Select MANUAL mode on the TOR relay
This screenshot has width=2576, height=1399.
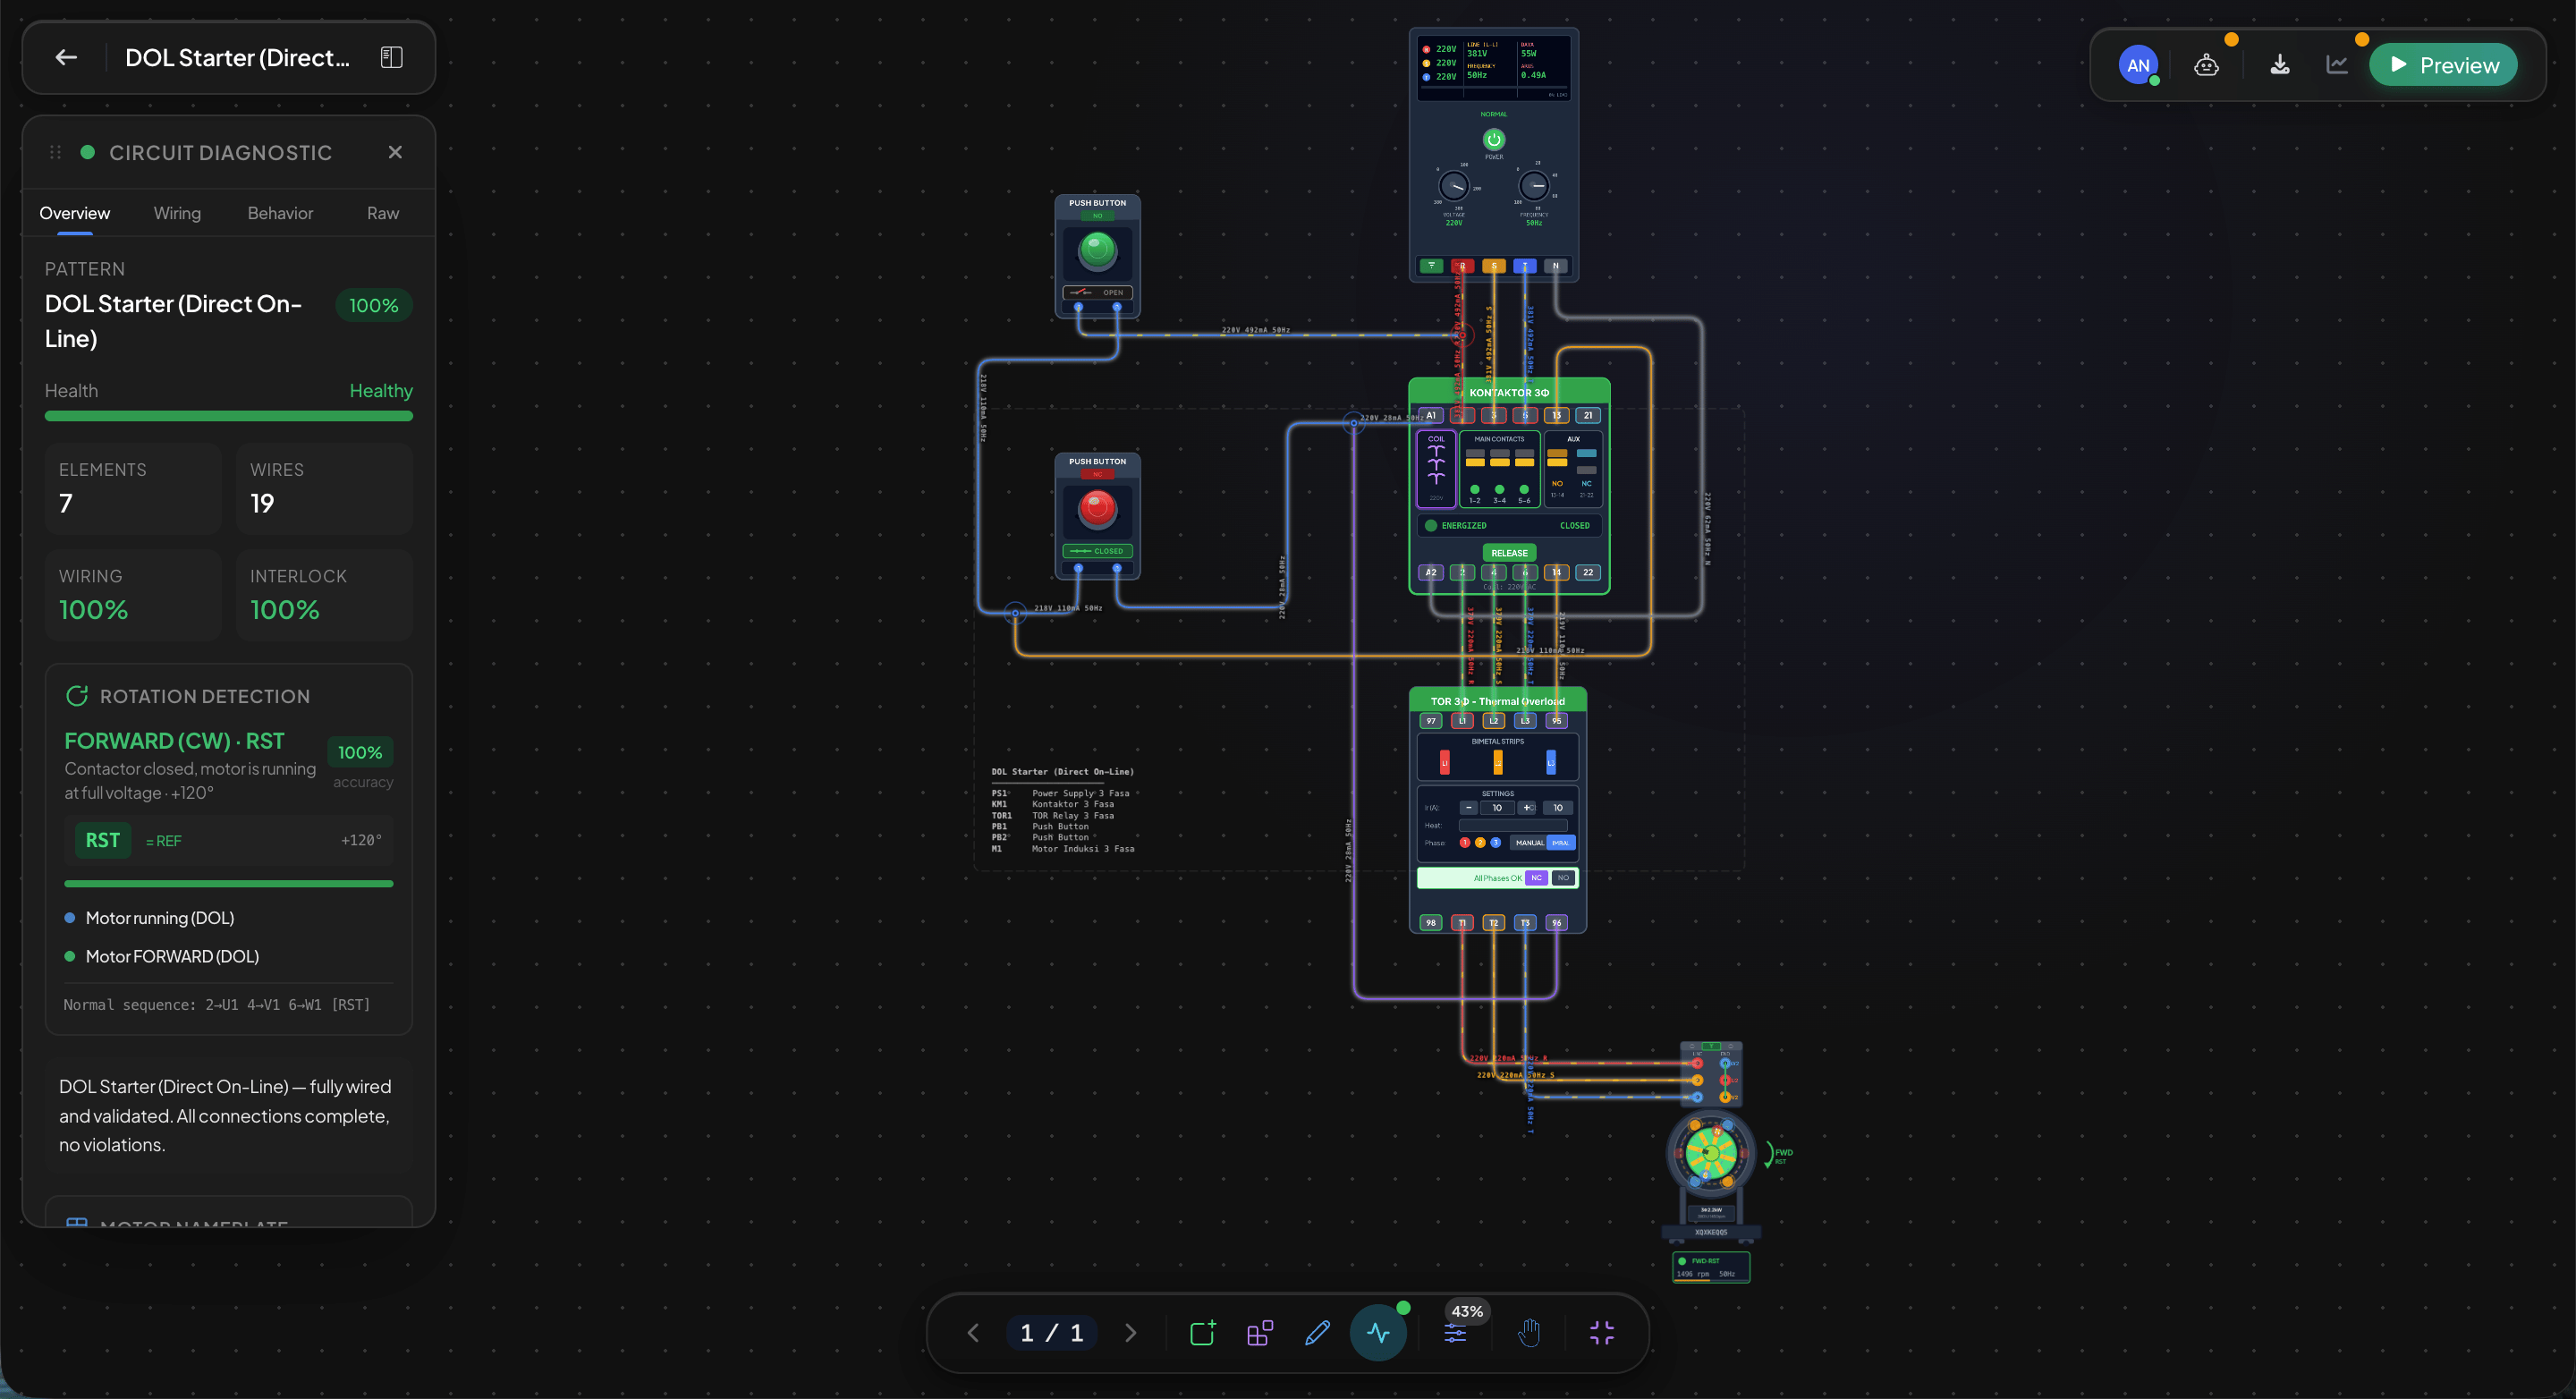[1529, 843]
